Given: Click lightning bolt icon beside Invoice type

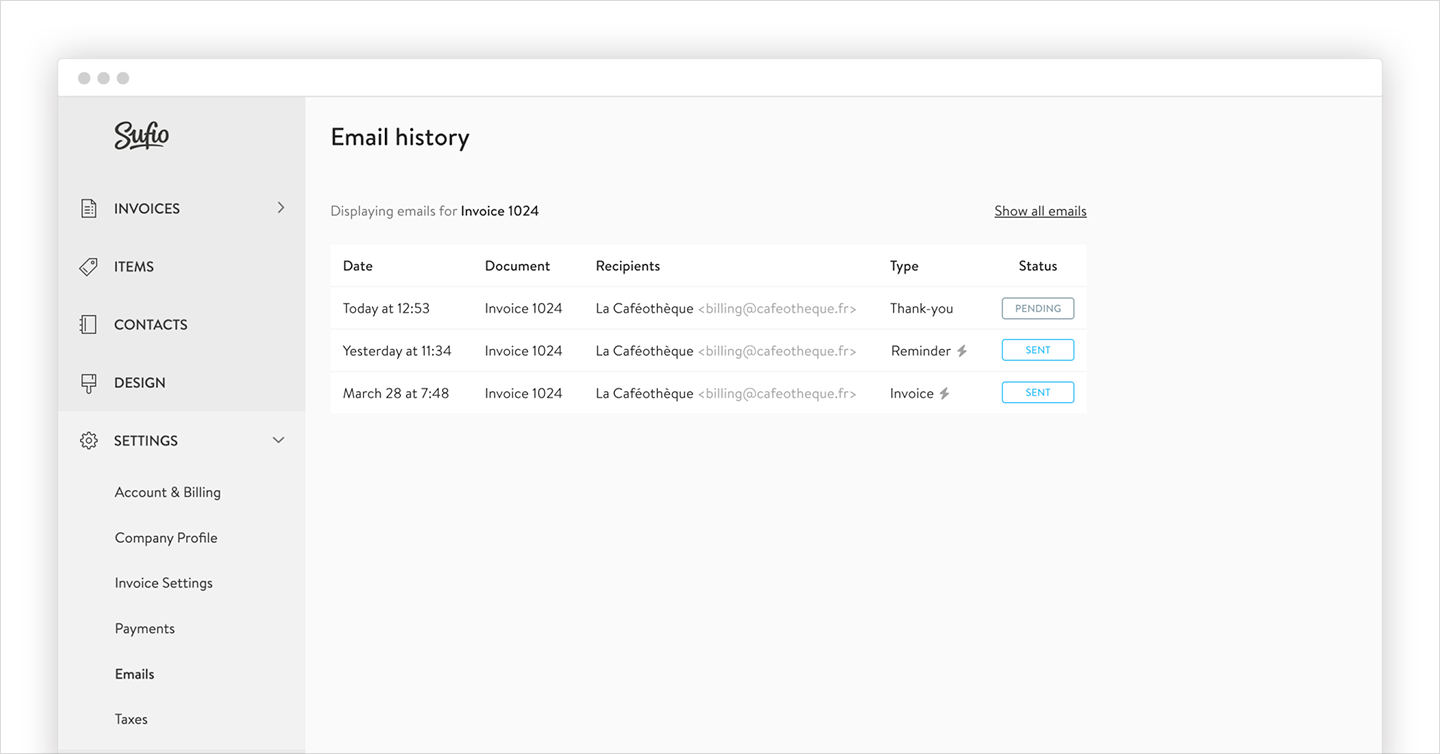Looking at the screenshot, I should (x=944, y=394).
